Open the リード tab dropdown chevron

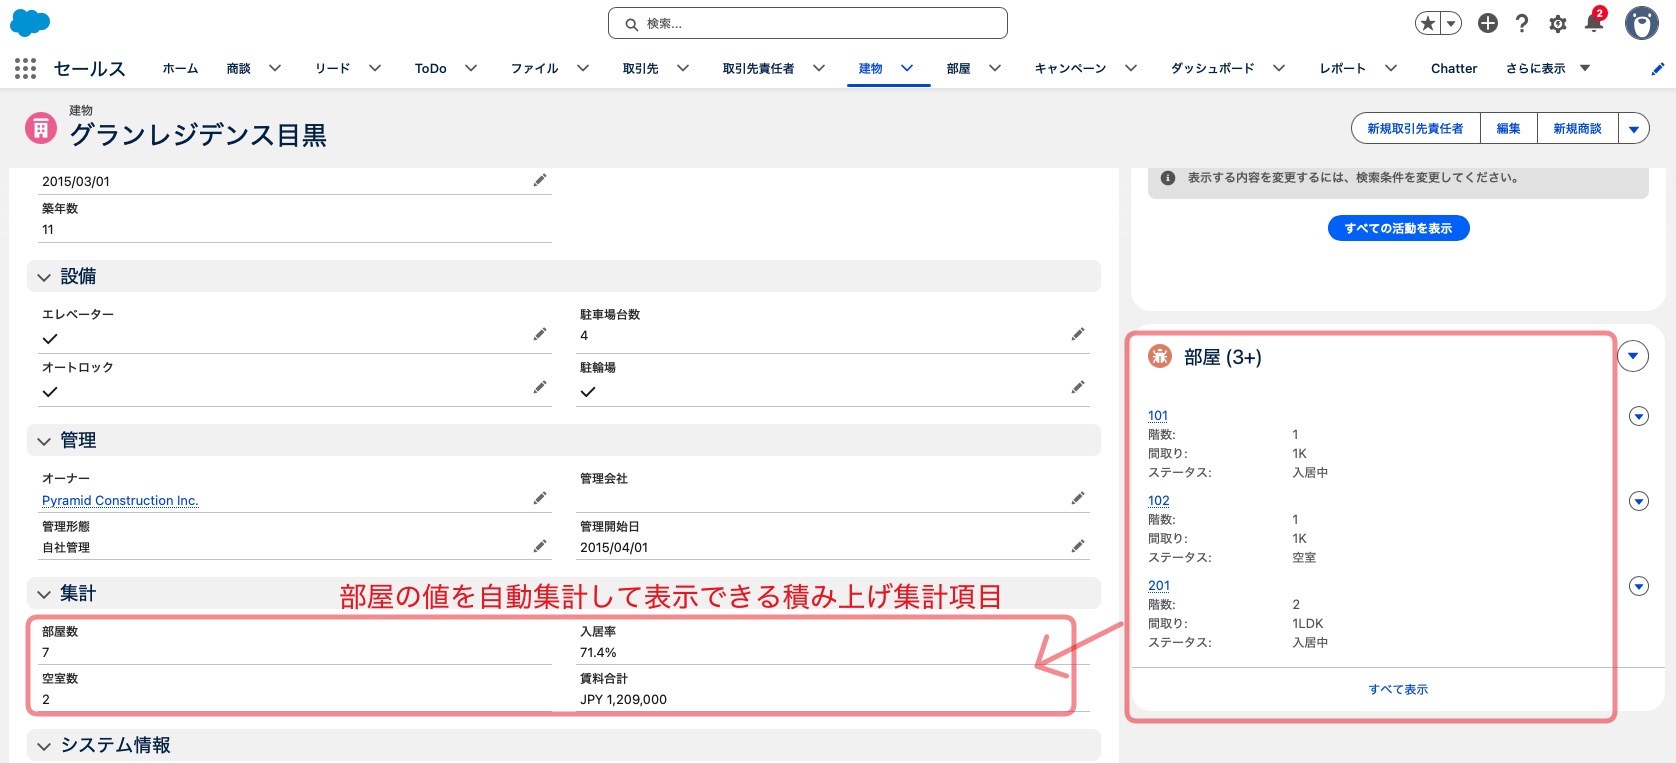pyautogui.click(x=375, y=68)
